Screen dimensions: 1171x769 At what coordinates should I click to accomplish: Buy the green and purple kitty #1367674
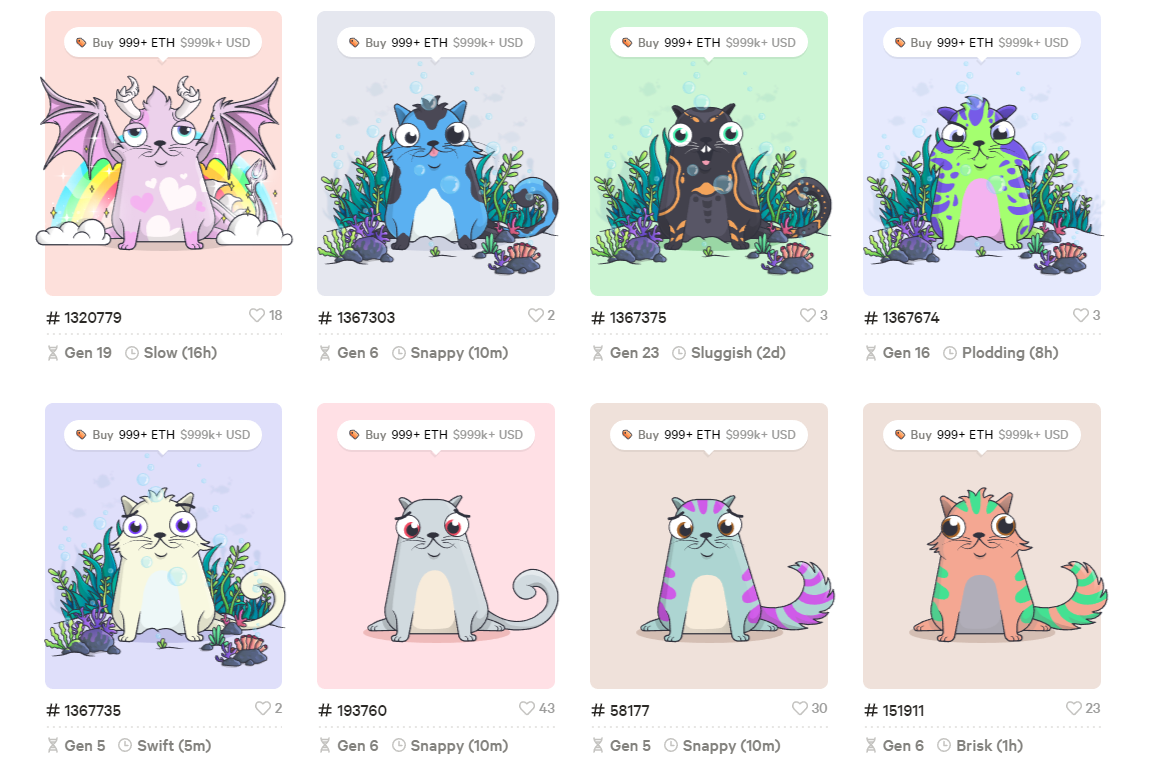click(x=981, y=43)
